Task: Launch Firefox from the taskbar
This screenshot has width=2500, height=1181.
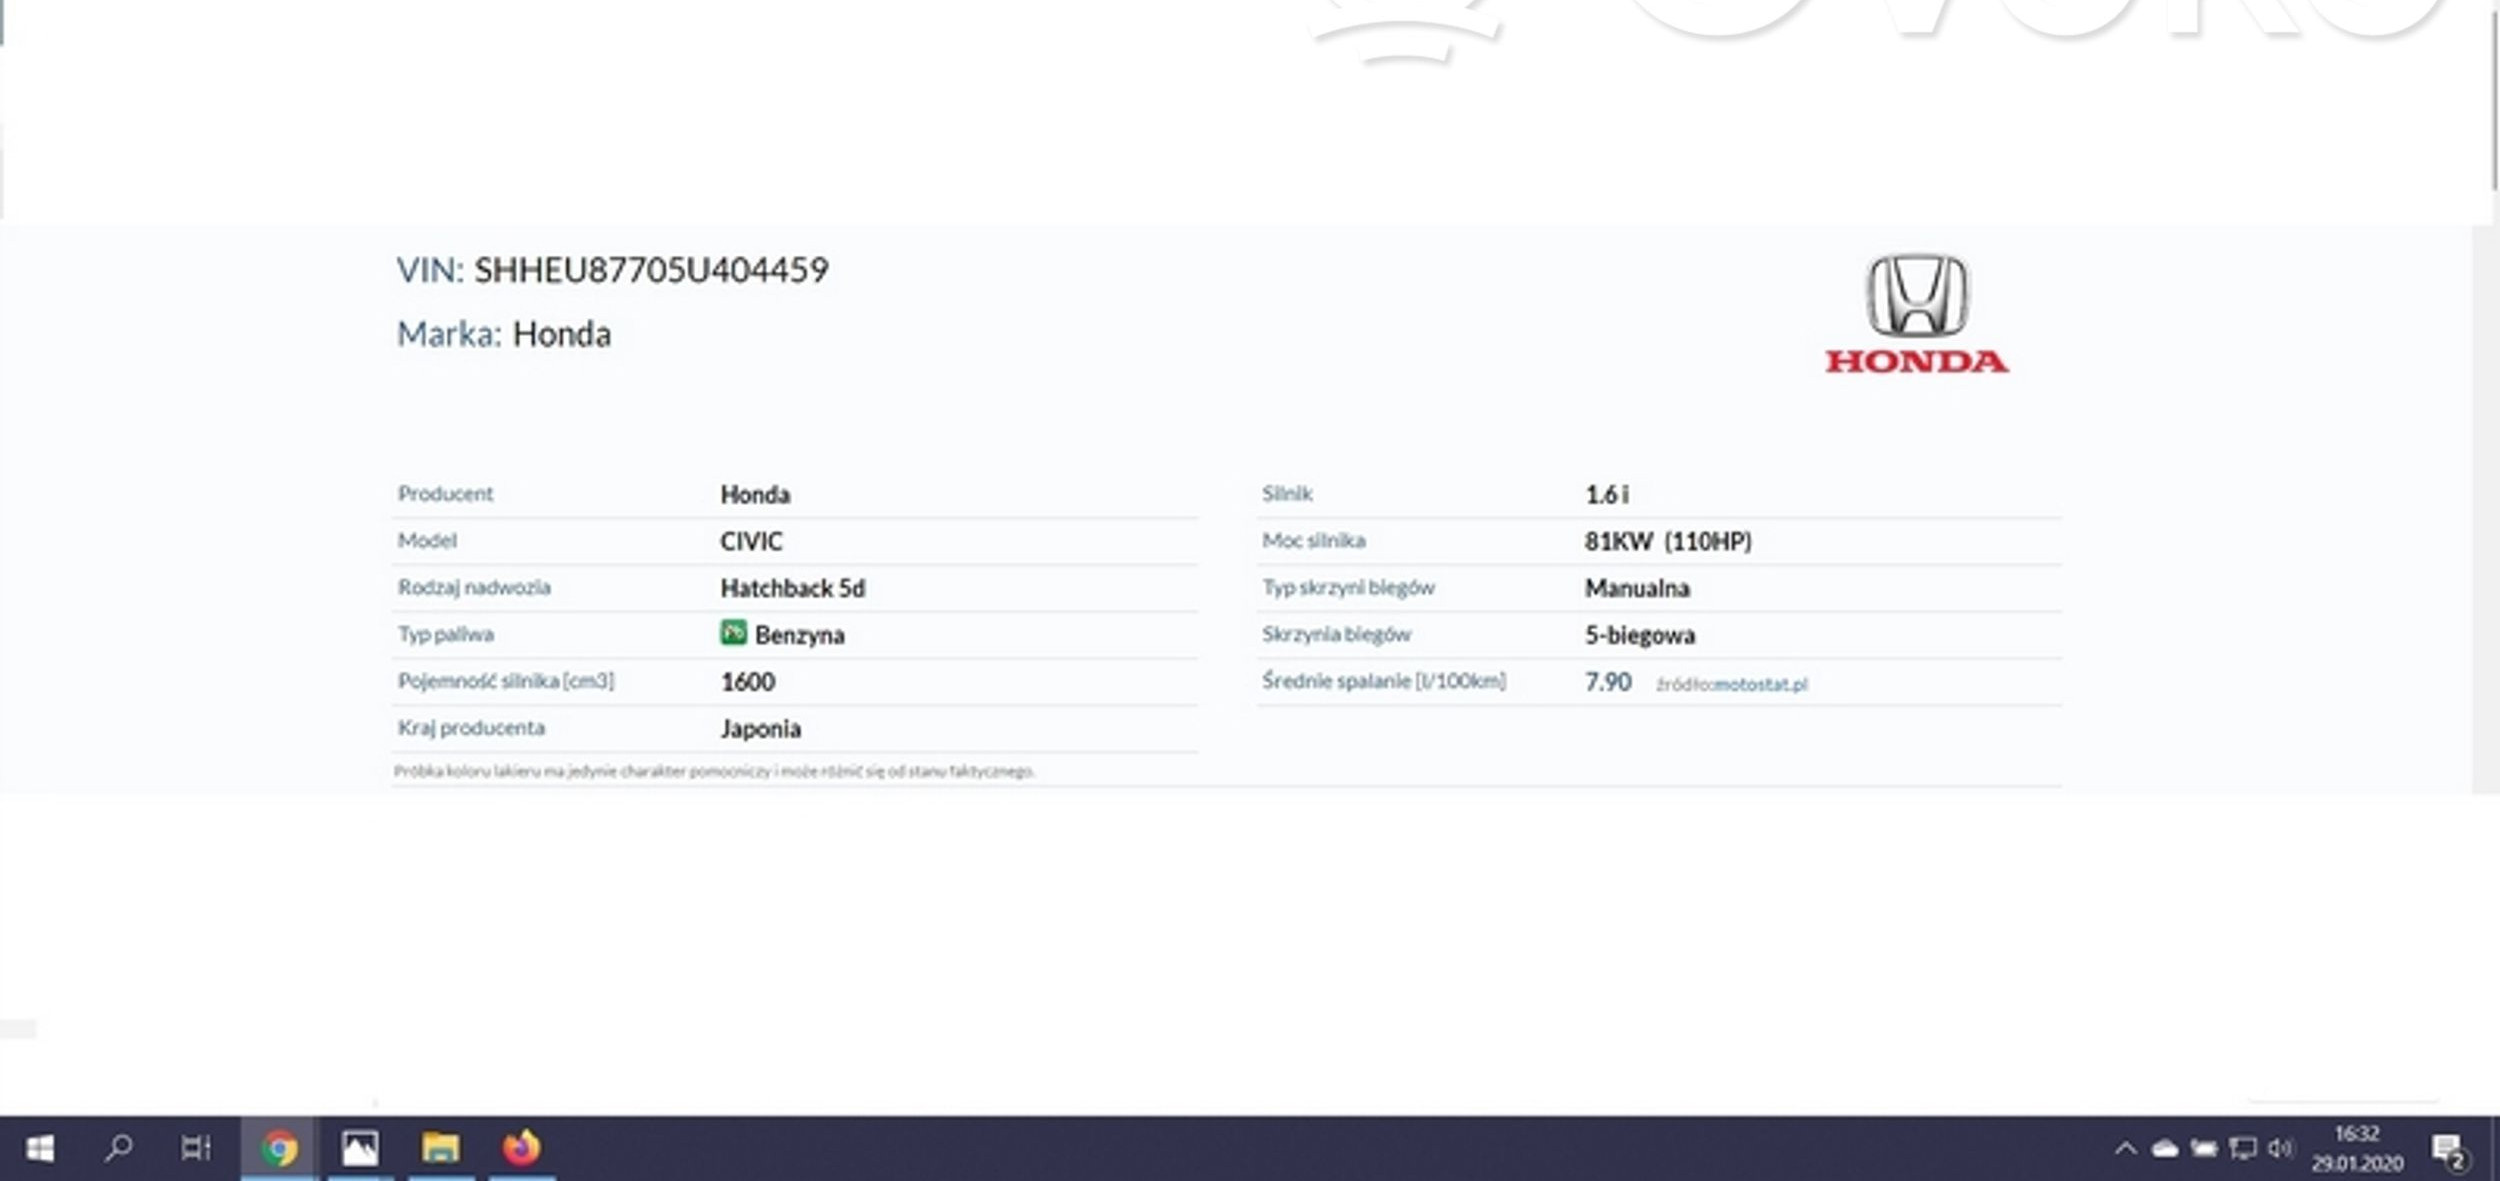Action: coord(521,1148)
